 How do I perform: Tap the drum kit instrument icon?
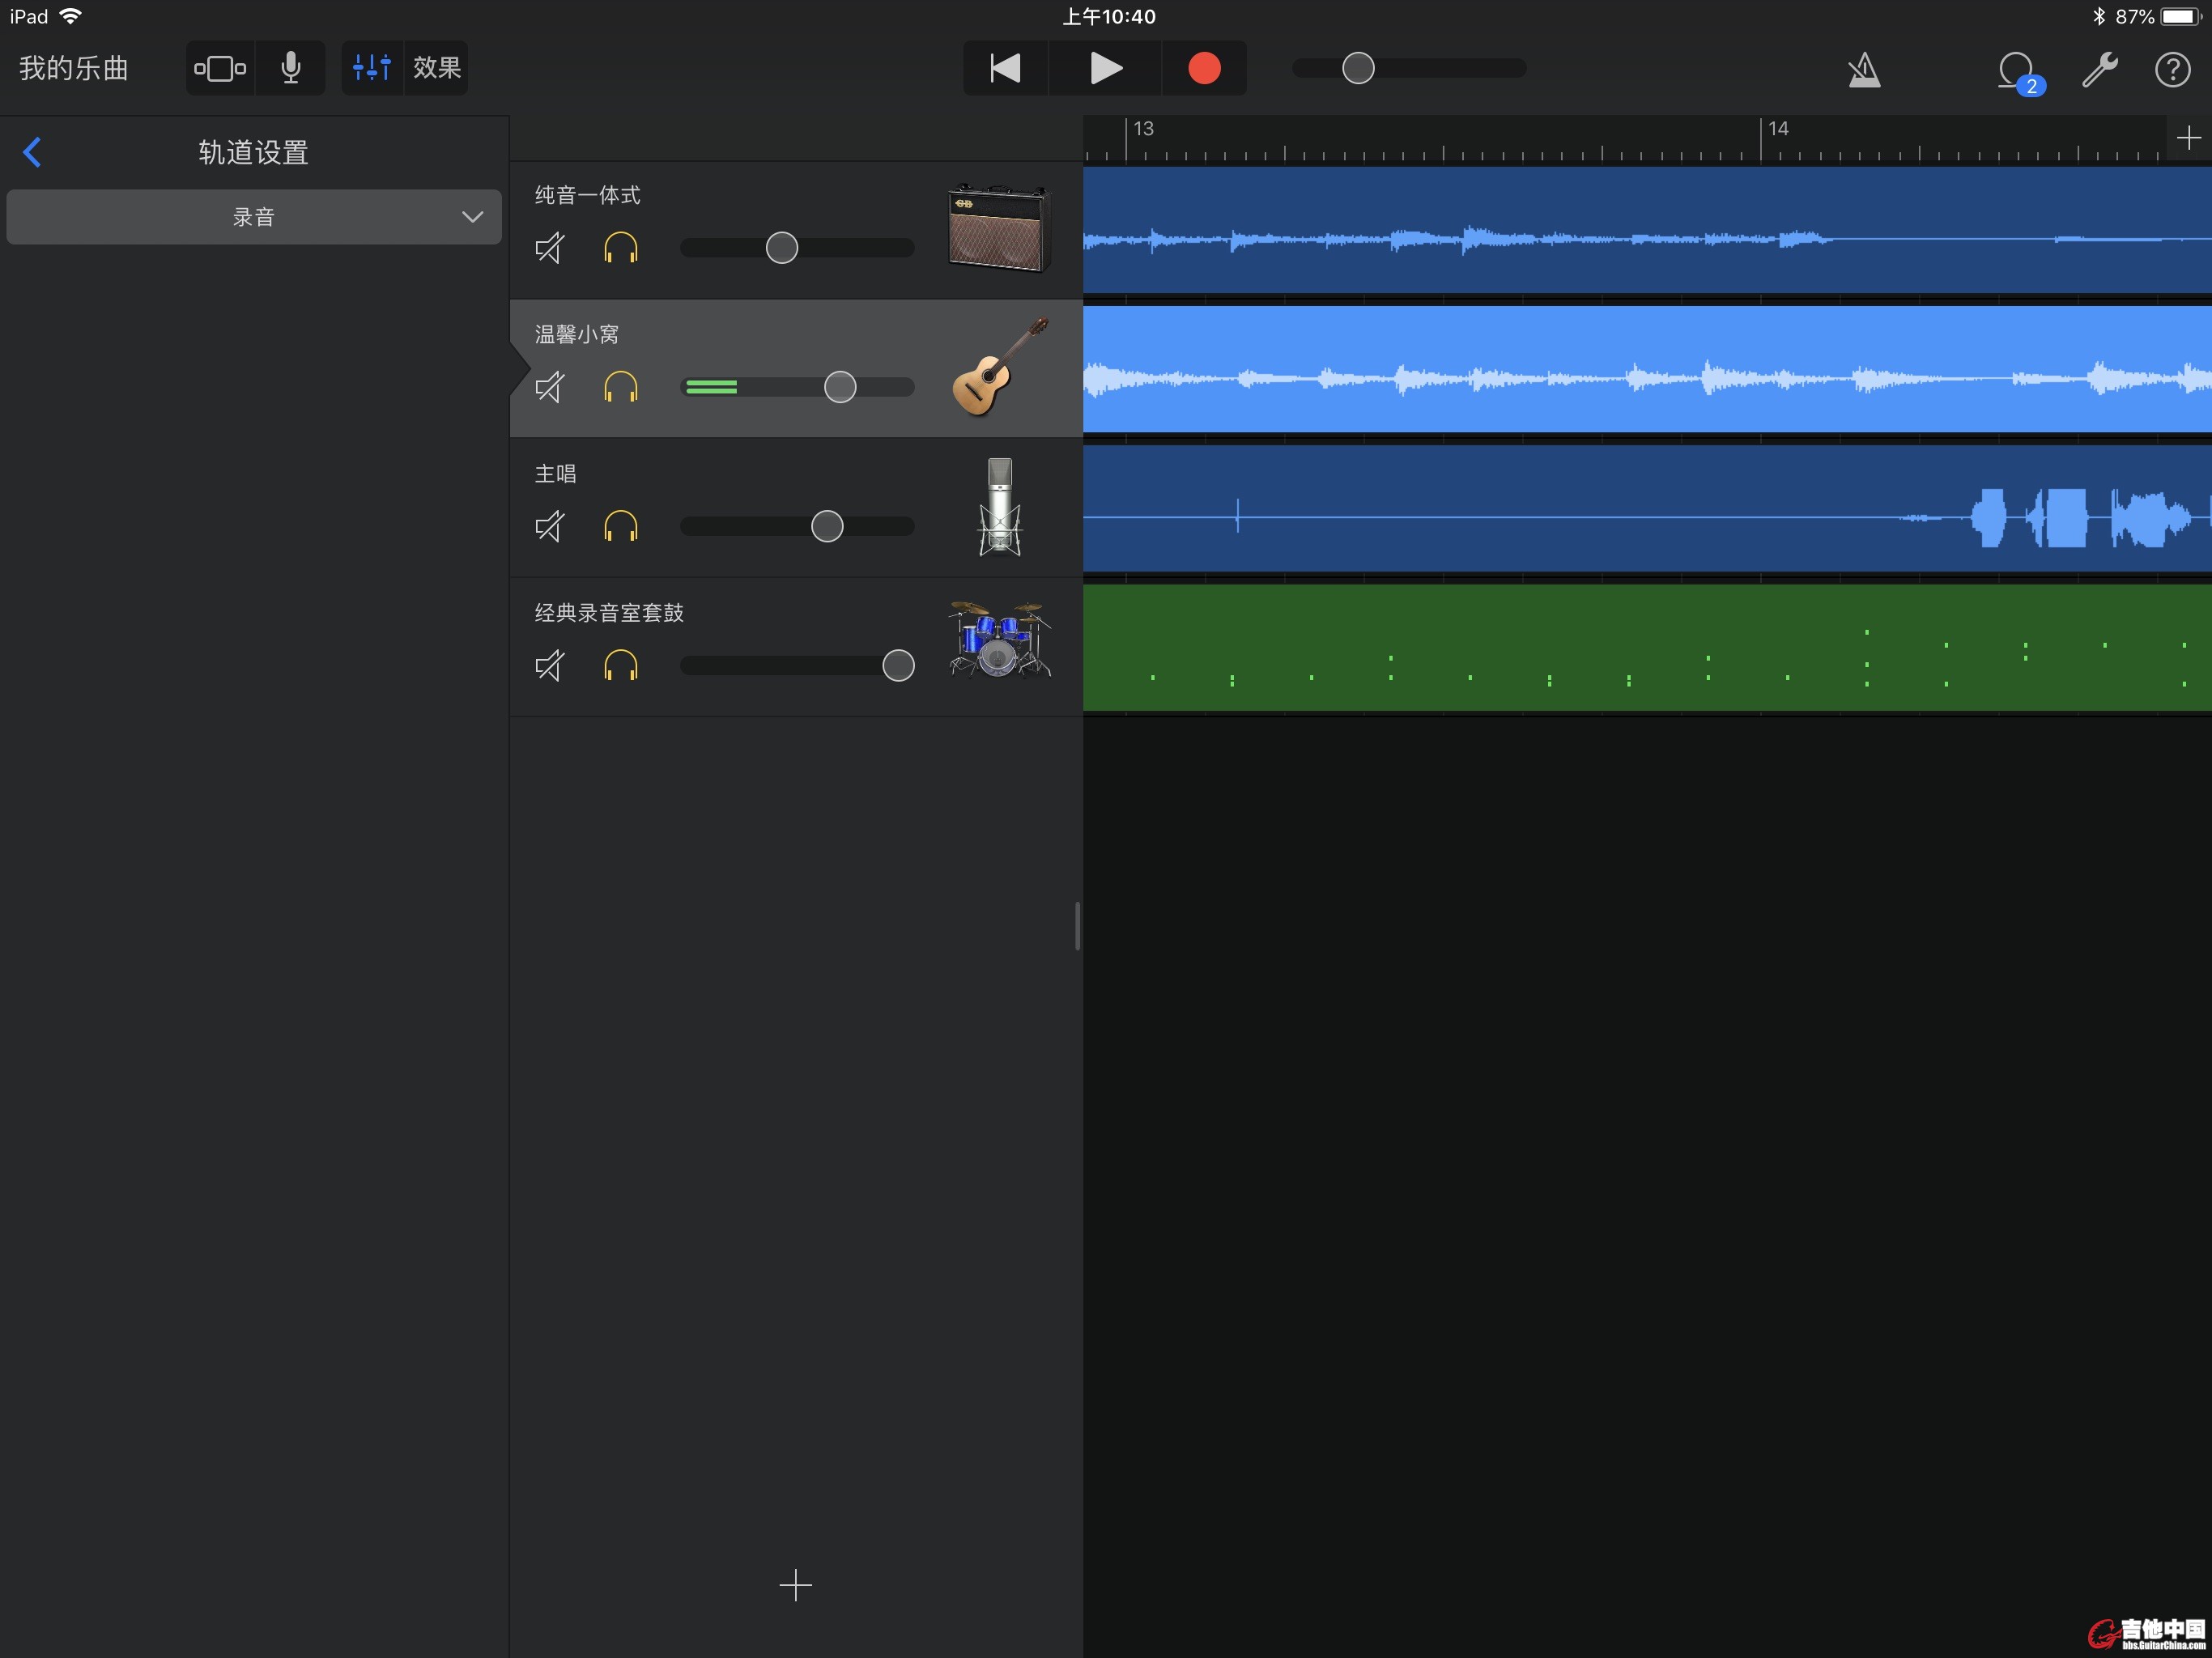coord(1000,641)
